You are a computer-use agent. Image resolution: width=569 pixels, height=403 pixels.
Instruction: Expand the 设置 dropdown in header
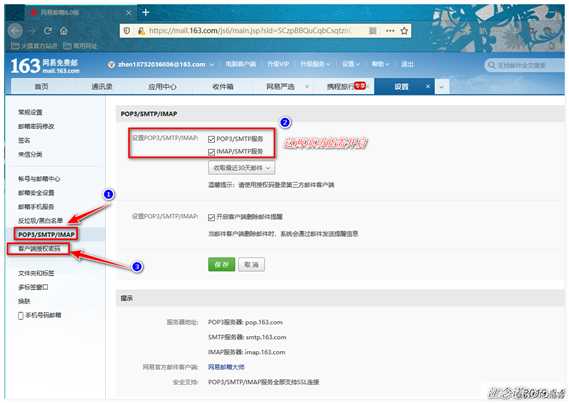(x=351, y=64)
